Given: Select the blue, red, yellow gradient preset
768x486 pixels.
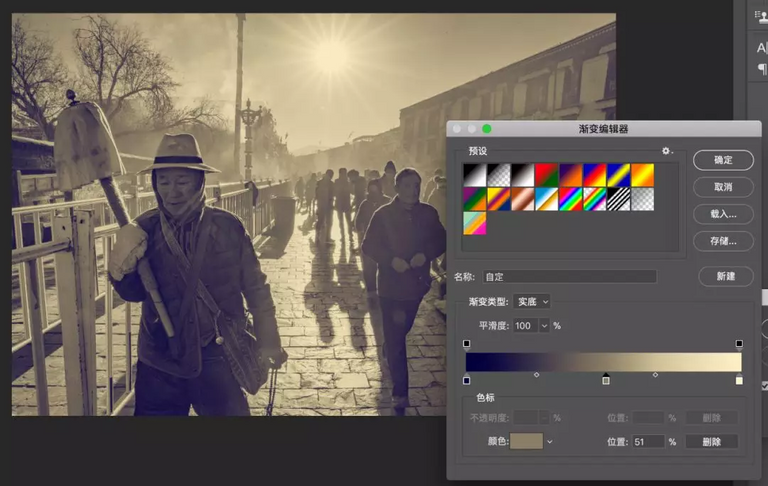Looking at the screenshot, I should [595, 175].
